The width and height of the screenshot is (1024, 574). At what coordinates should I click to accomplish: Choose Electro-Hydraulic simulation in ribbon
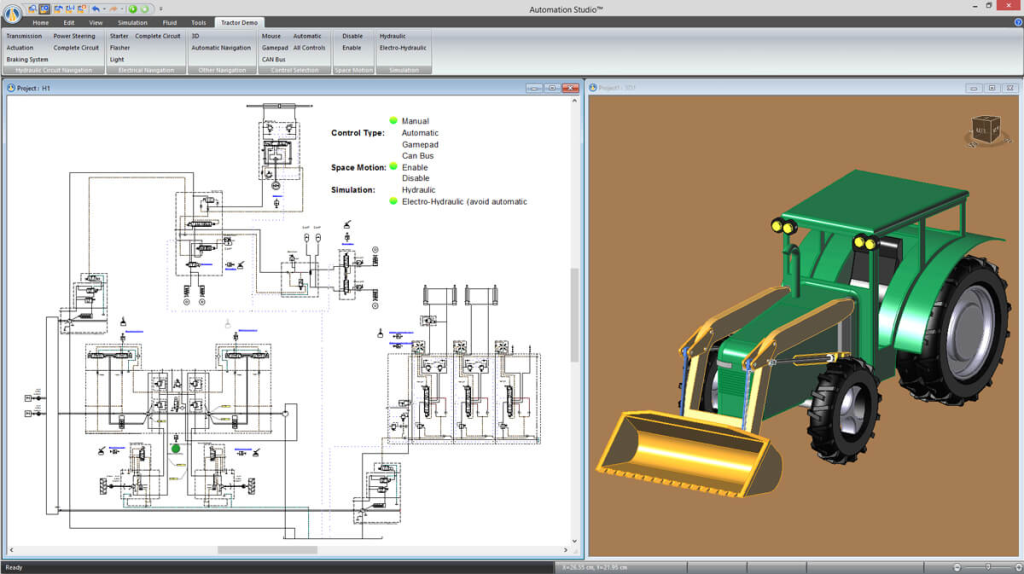(x=403, y=48)
